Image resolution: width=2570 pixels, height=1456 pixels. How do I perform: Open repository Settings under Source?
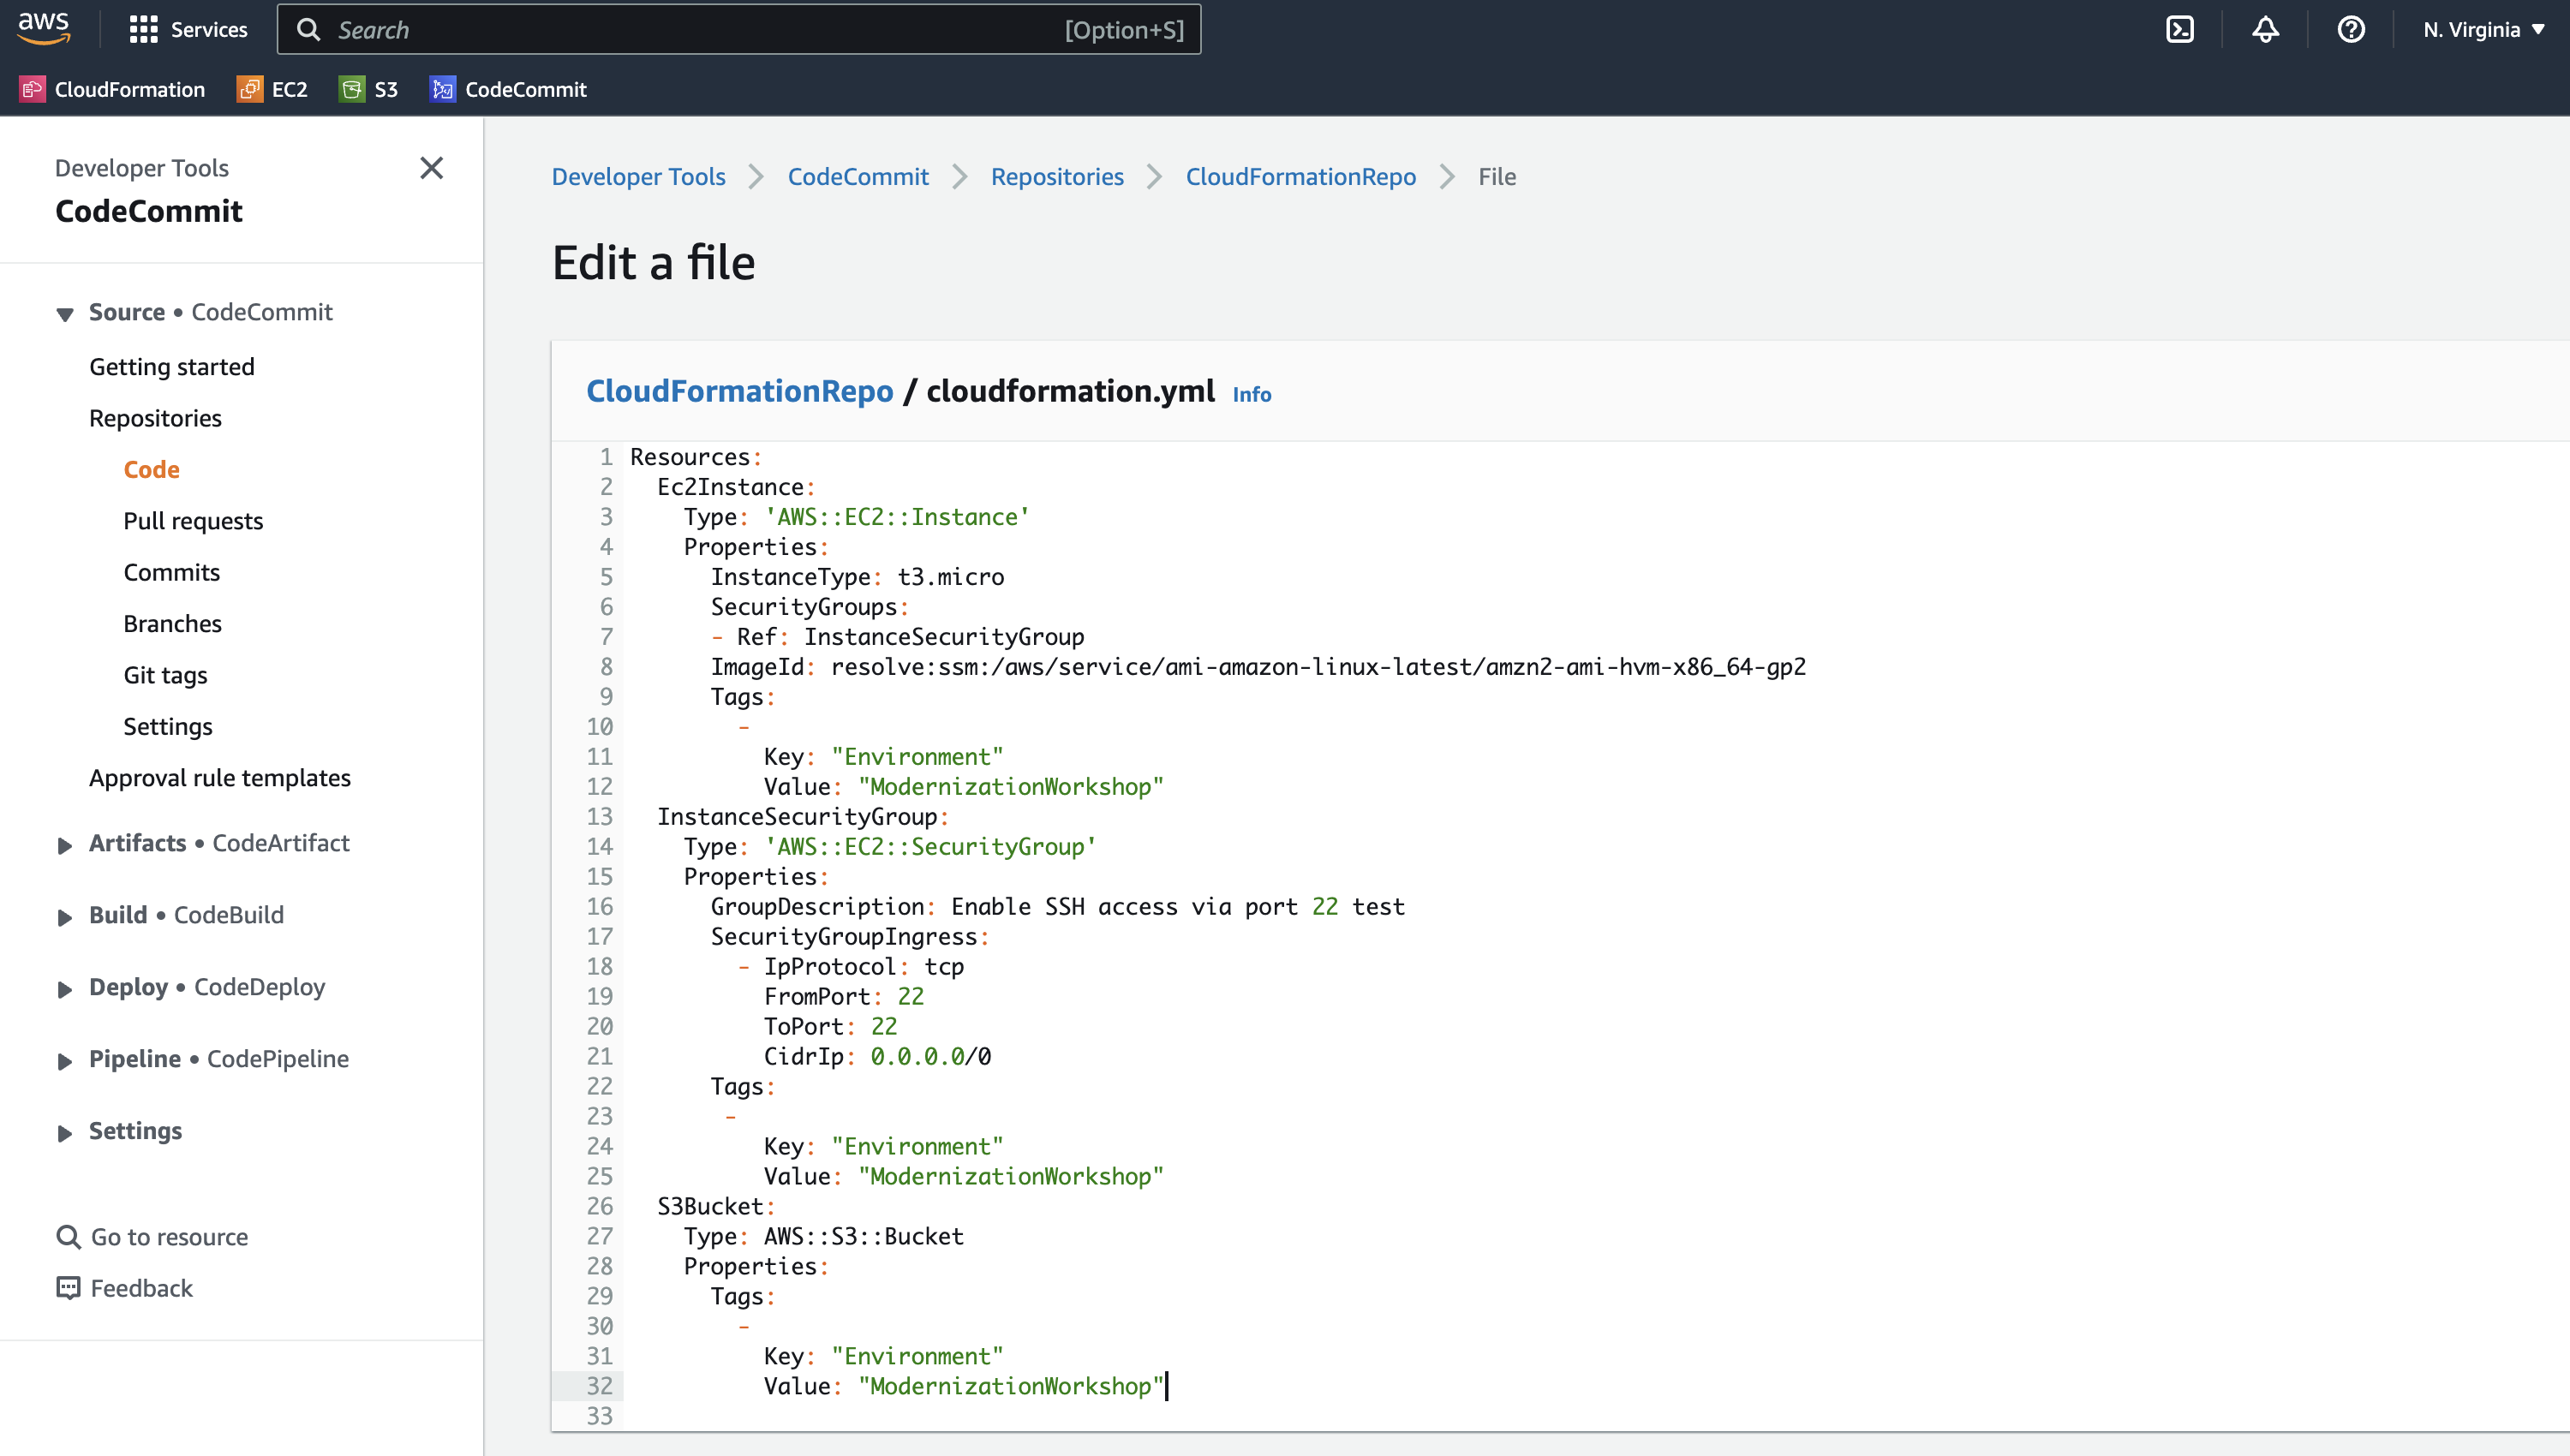(x=168, y=727)
